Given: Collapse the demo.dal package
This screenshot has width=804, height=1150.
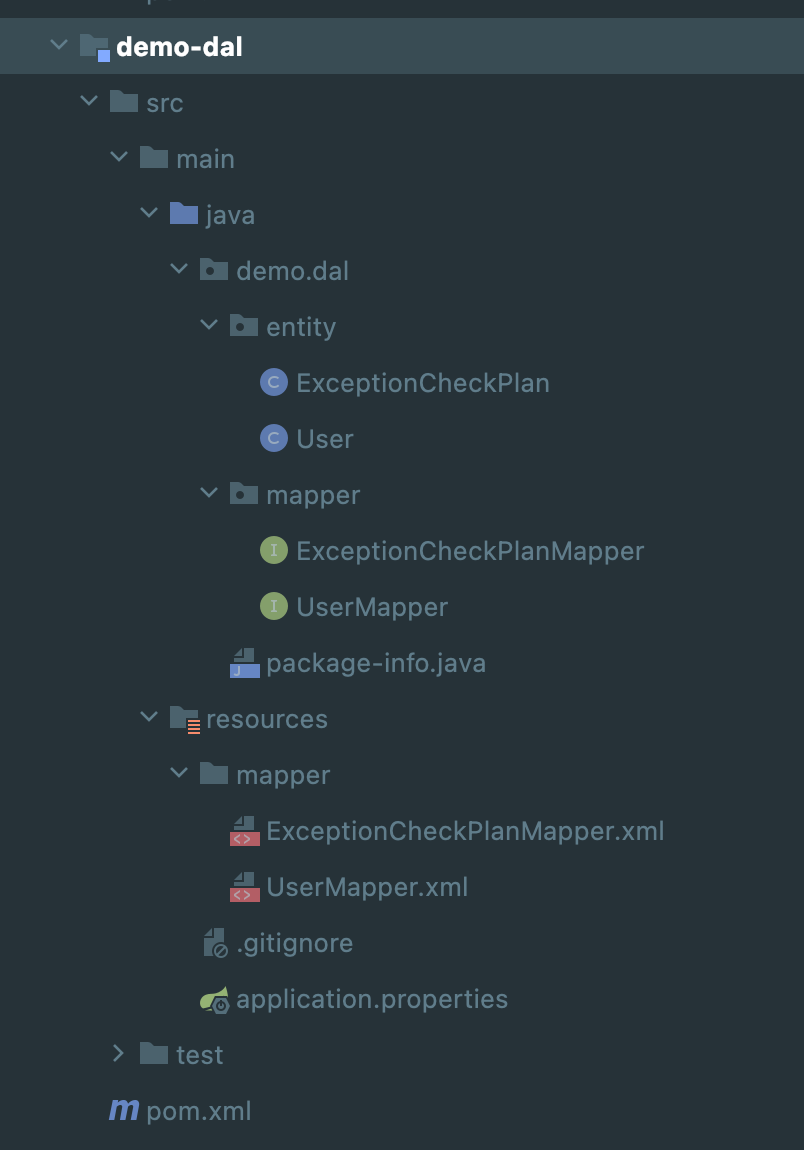Looking at the screenshot, I should click(179, 270).
